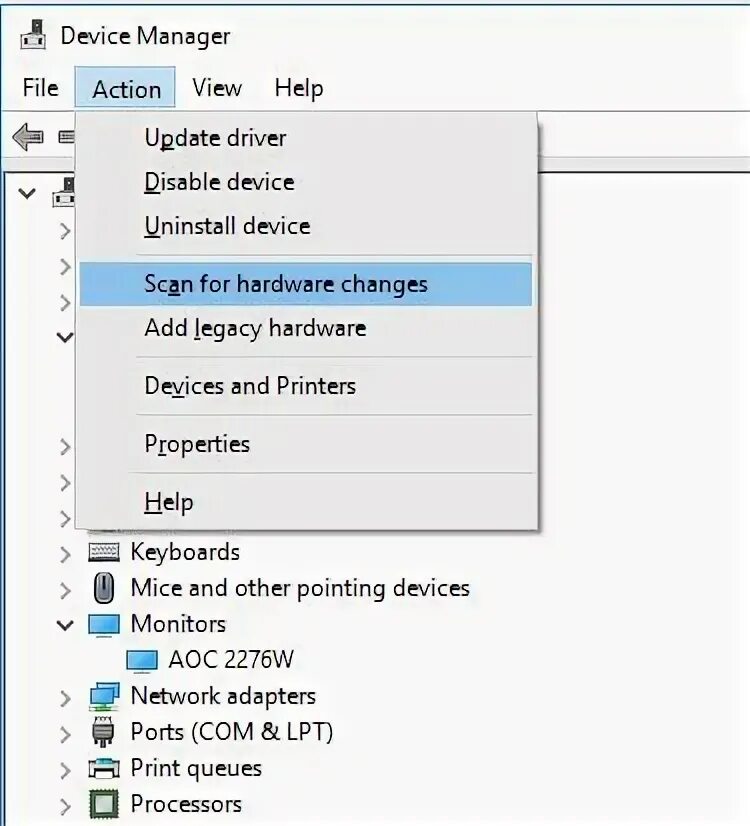
Task: Open the View menu
Action: coord(217,88)
